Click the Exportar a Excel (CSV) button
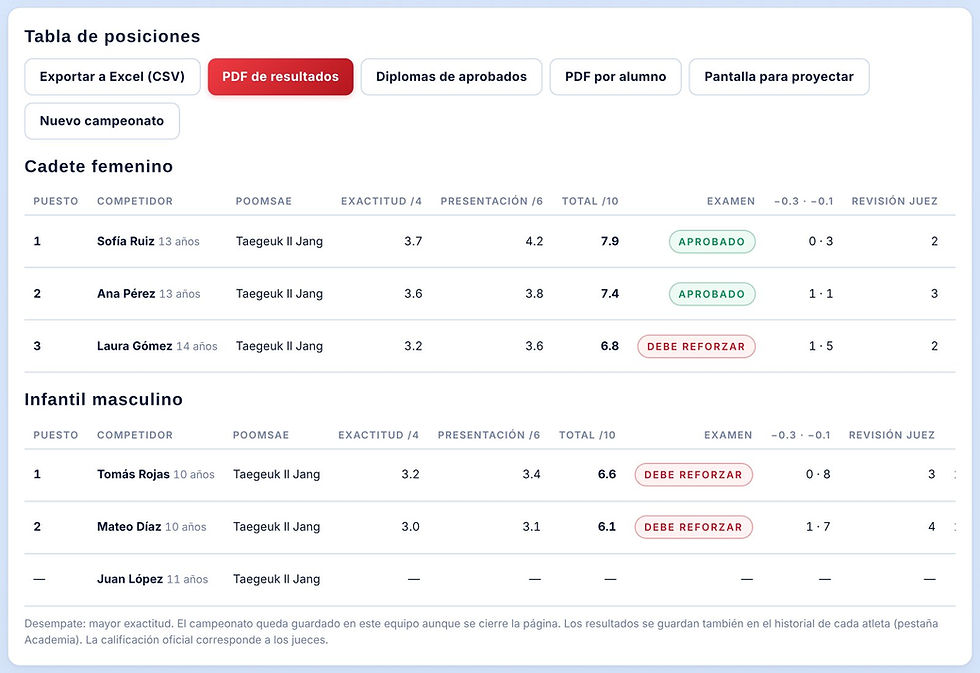This screenshot has width=980, height=673. click(112, 77)
